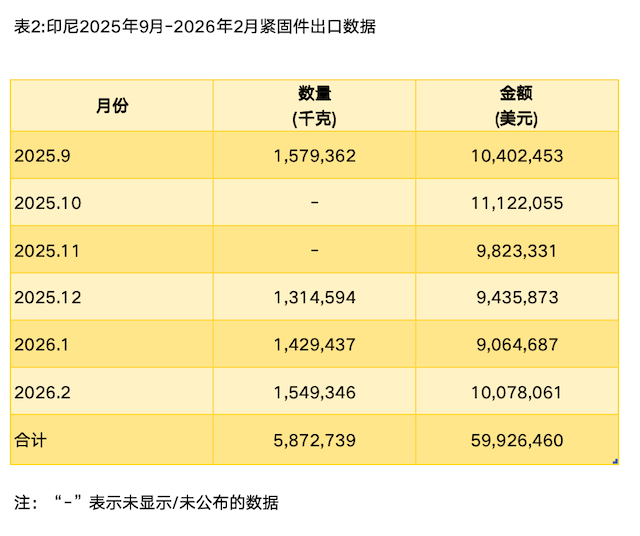Select the quantity cell '1,429,437'
Screen dimensions: 640x536
click(x=314, y=344)
